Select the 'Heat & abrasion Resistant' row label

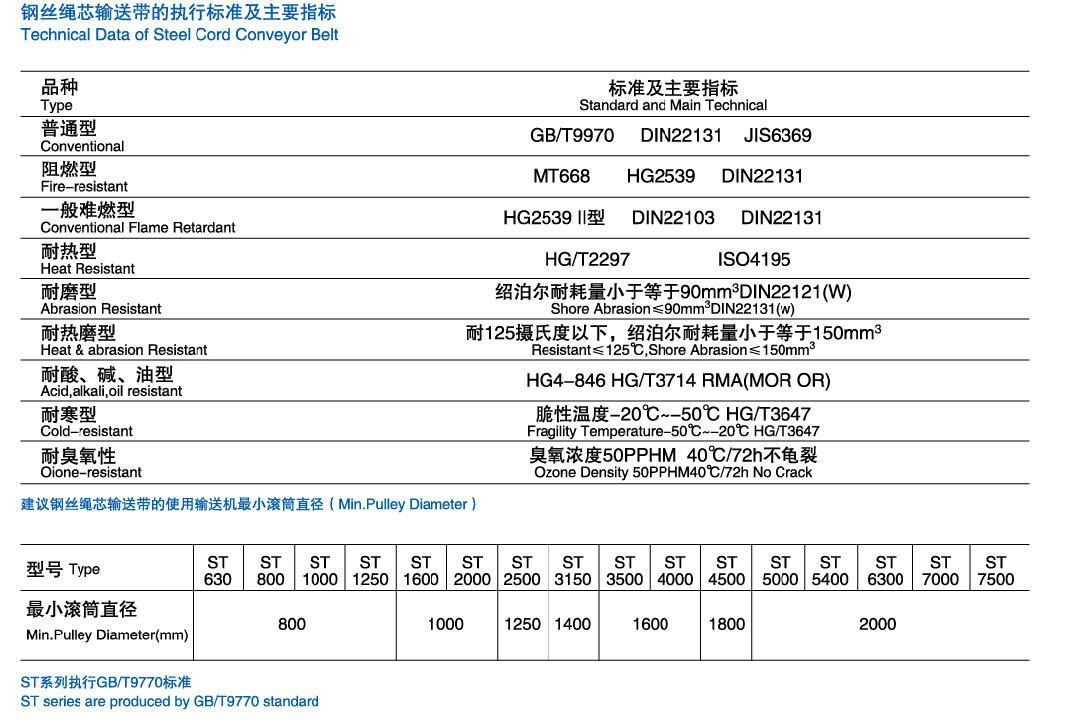click(x=124, y=350)
